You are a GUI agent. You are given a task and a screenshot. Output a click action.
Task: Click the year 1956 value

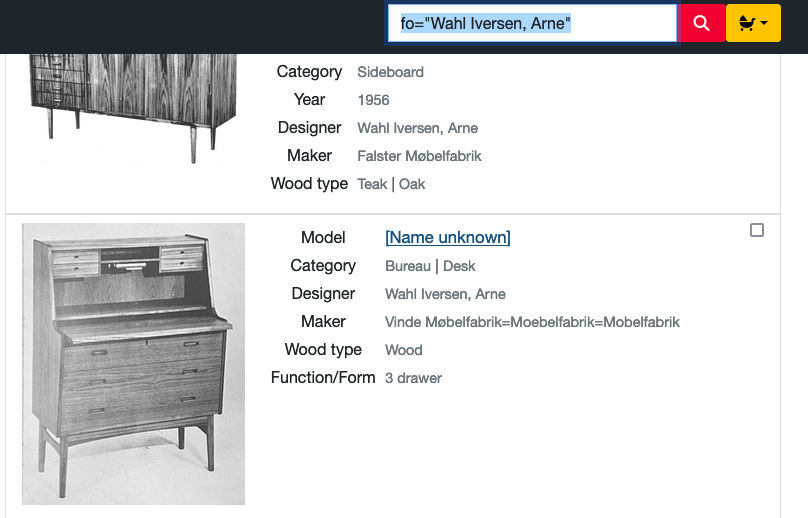pyautogui.click(x=373, y=100)
